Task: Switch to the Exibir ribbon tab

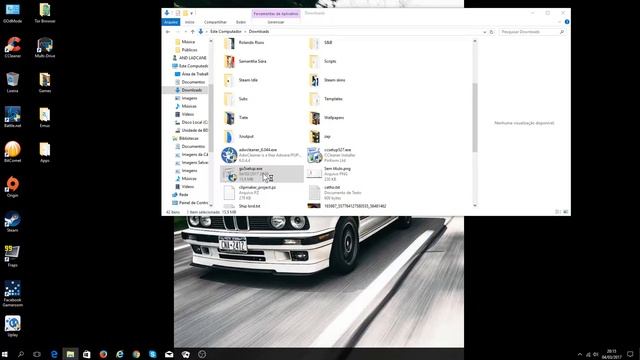Action: tap(241, 22)
